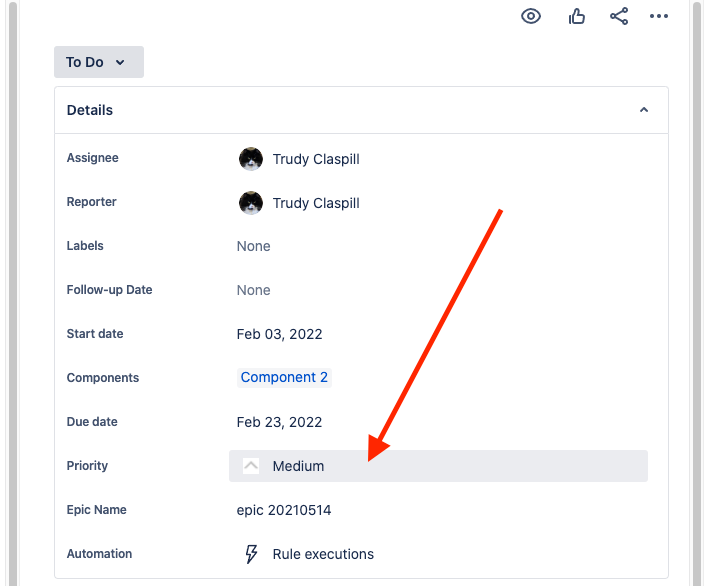Select assignee name Trudy Claspill
The image size is (725, 586).
(316, 159)
